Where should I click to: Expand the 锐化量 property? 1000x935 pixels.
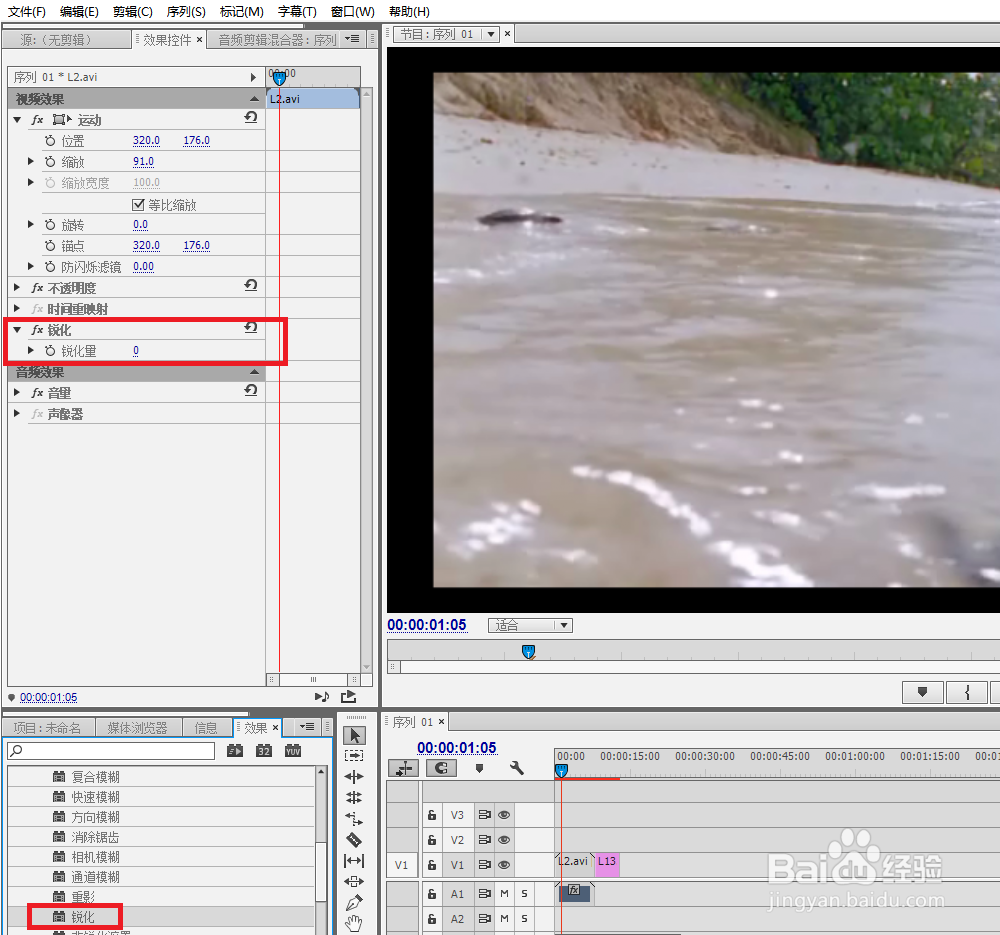coord(30,351)
